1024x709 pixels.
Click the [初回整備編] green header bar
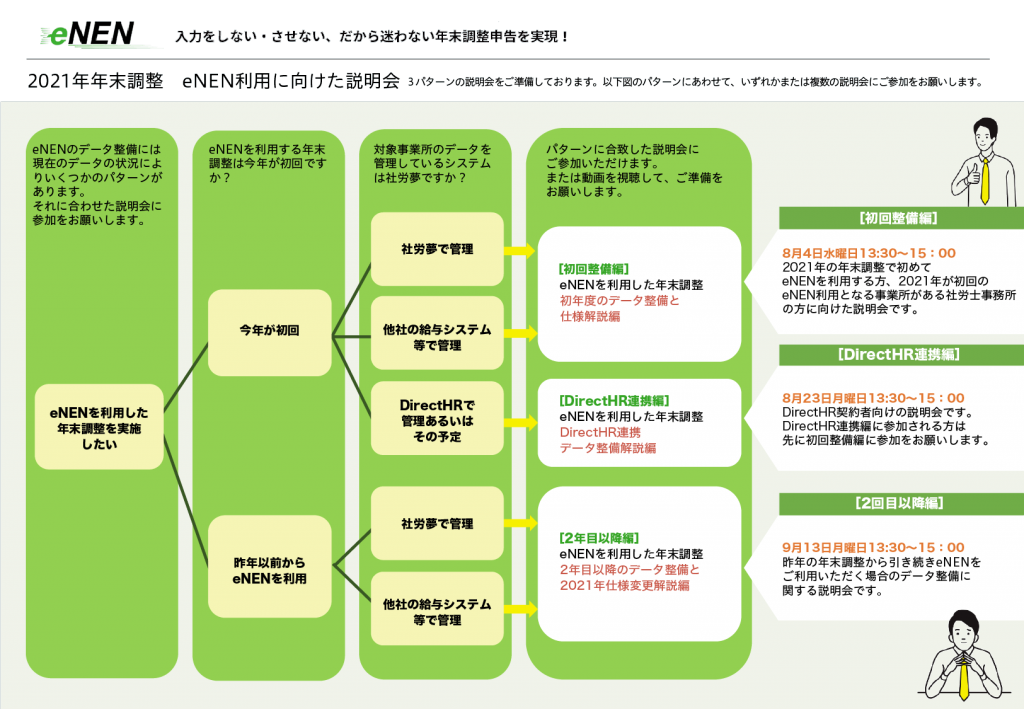click(901, 218)
